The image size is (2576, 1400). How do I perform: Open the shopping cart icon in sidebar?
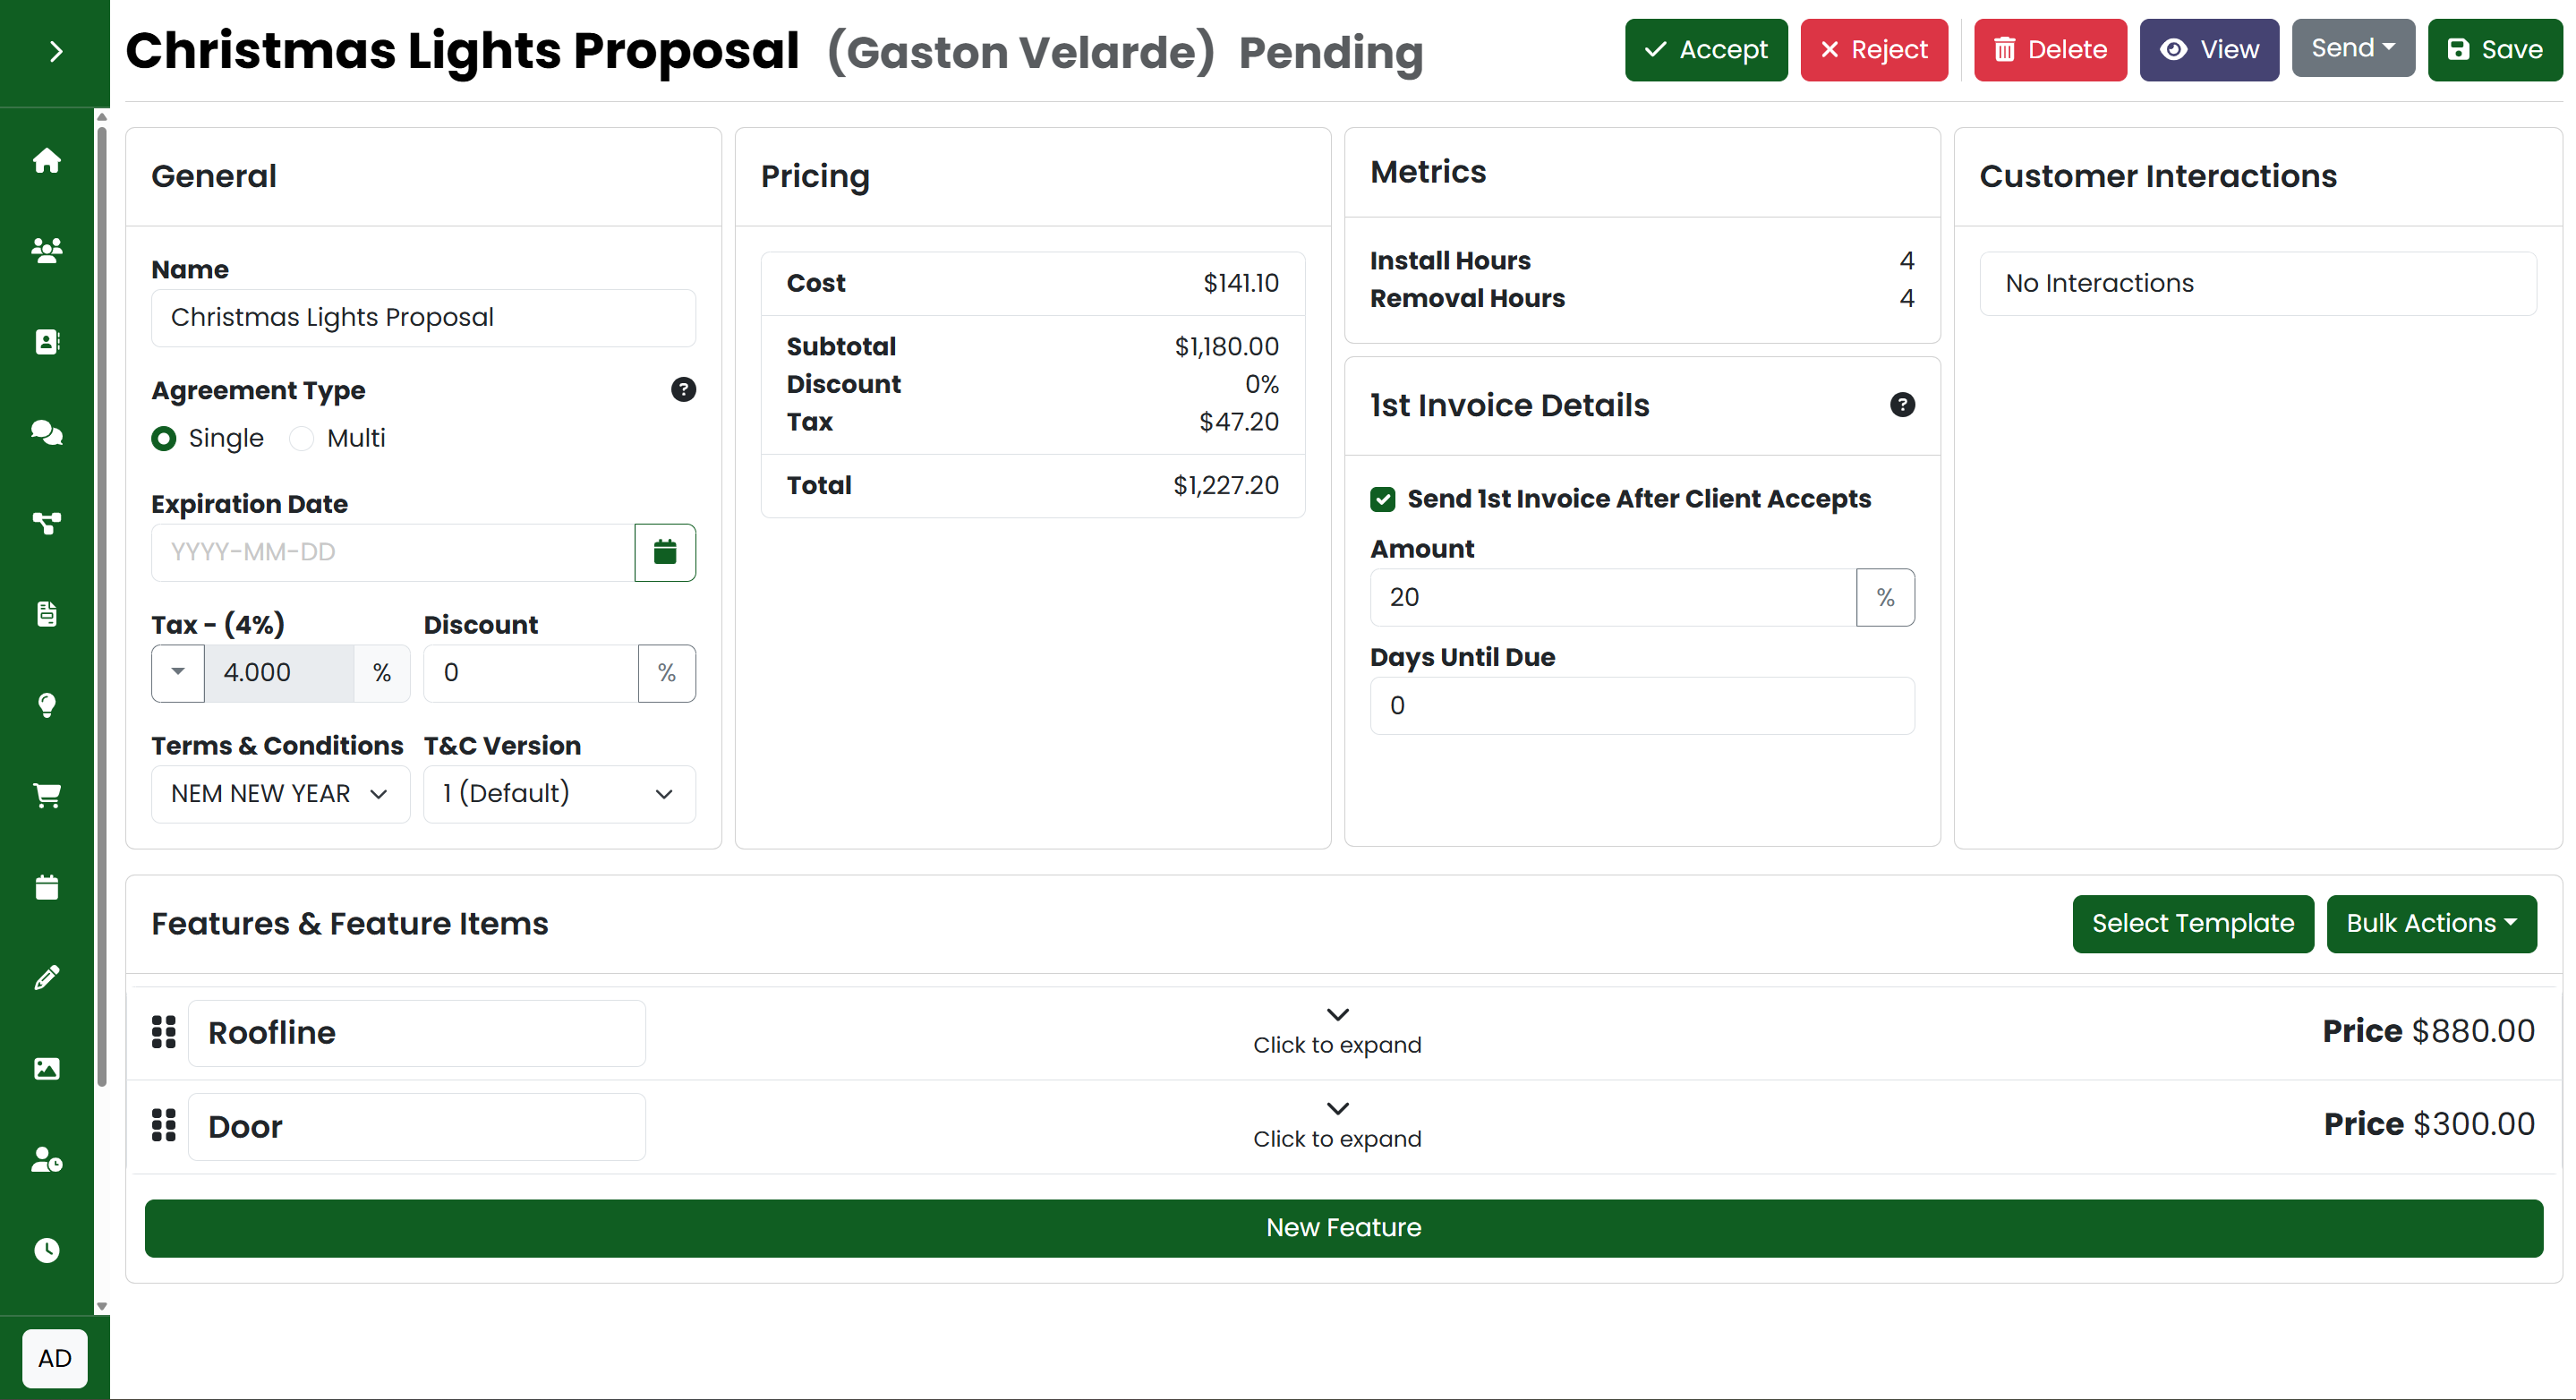(47, 796)
